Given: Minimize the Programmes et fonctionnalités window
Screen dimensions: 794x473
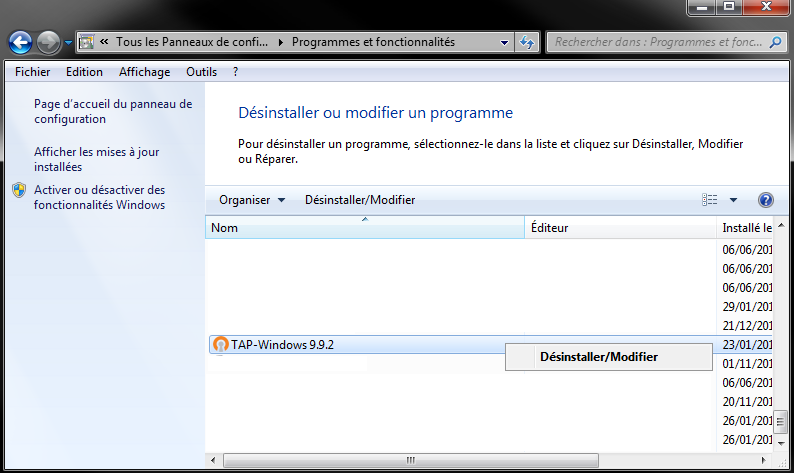Looking at the screenshot, I should 701,7.
